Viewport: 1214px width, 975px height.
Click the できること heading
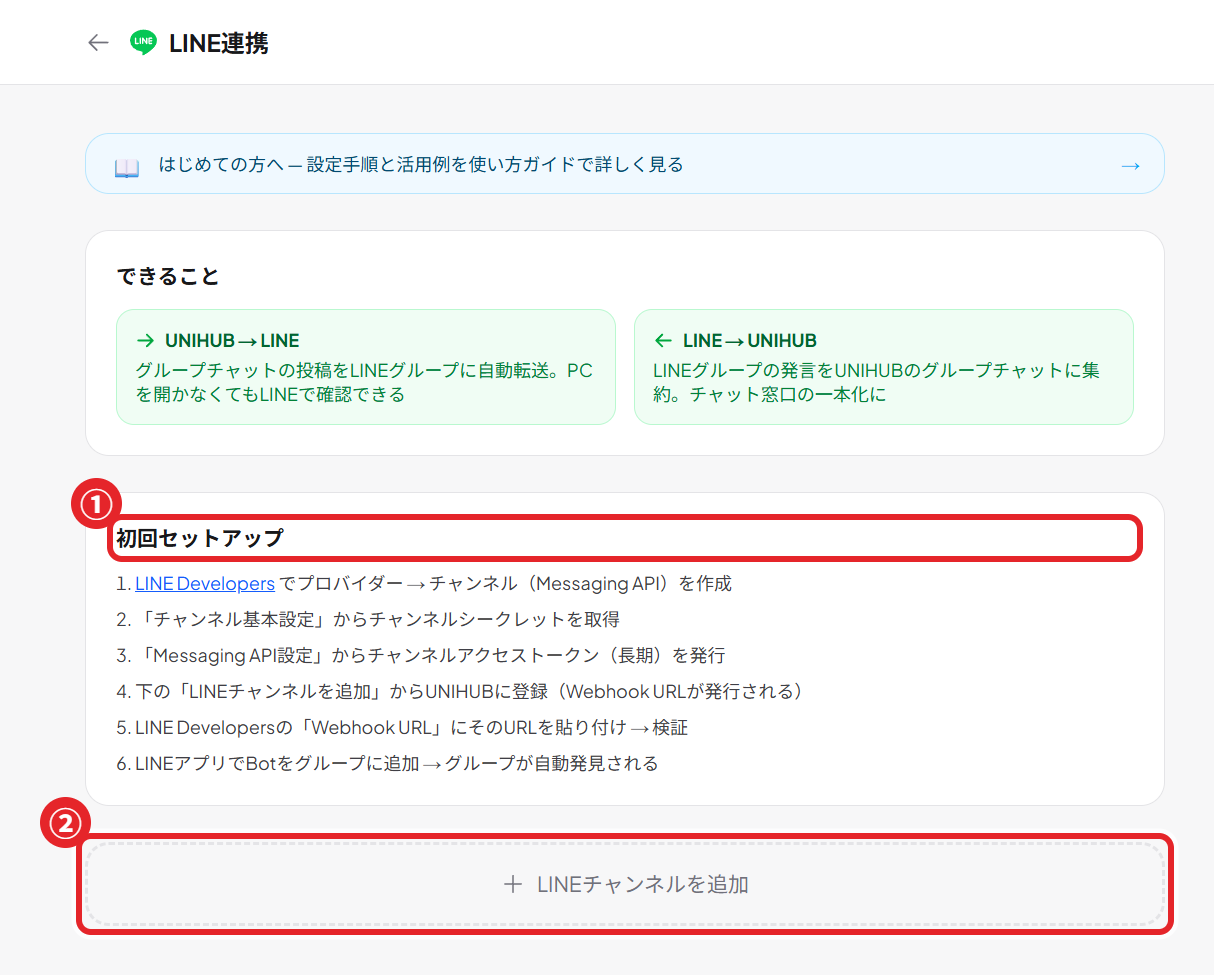(168, 276)
